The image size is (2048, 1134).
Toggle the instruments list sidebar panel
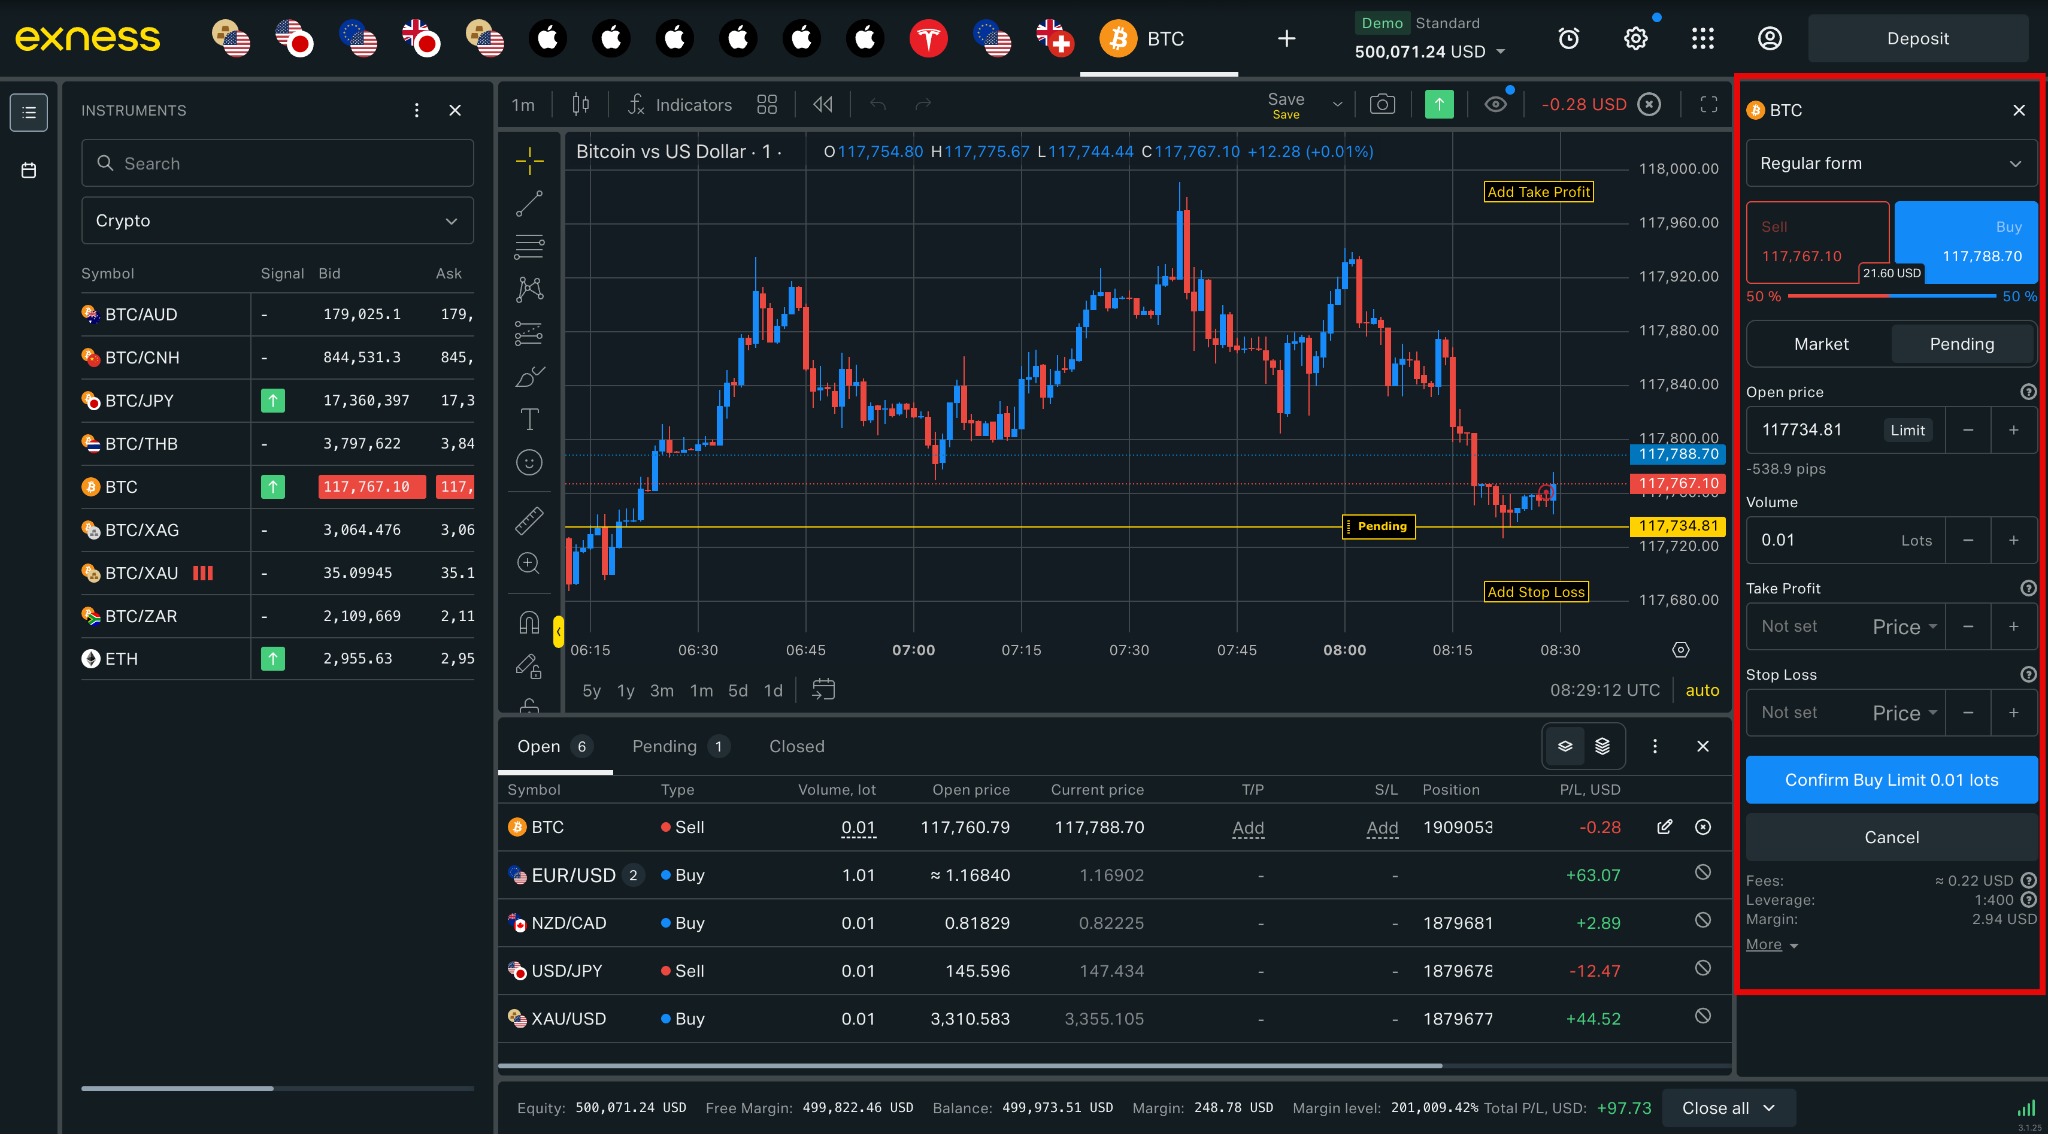coord(29,112)
